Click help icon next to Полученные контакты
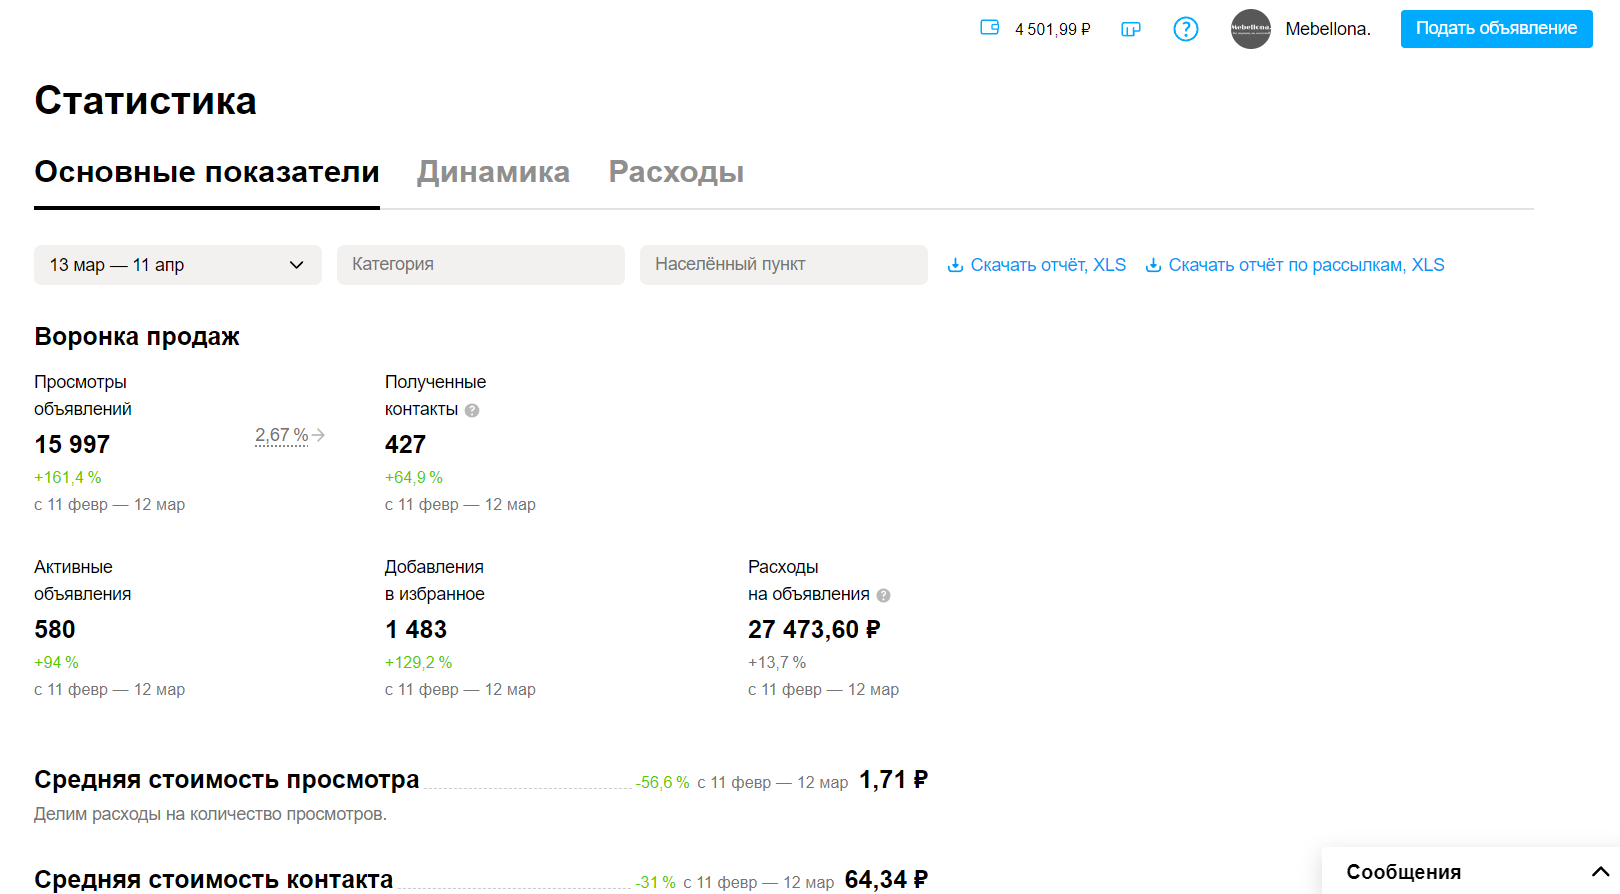The image size is (1620, 894). tap(472, 410)
